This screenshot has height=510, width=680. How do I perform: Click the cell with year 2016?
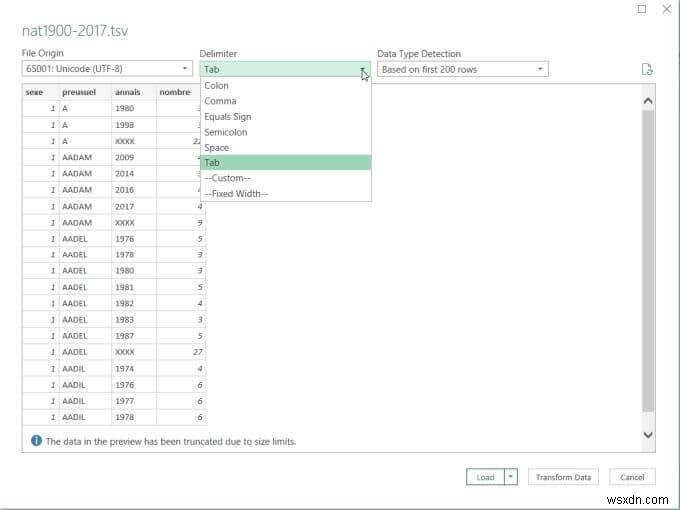pos(134,190)
